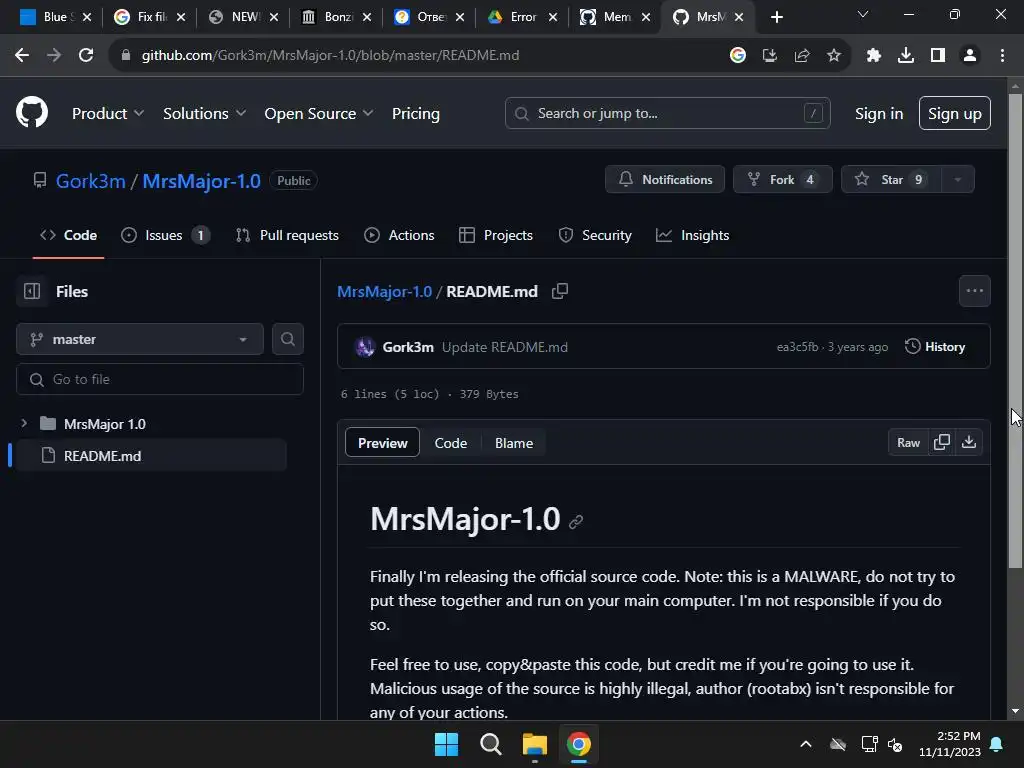The image size is (1024, 768).
Task: Click the heading anchor link icon
Action: coord(575,522)
